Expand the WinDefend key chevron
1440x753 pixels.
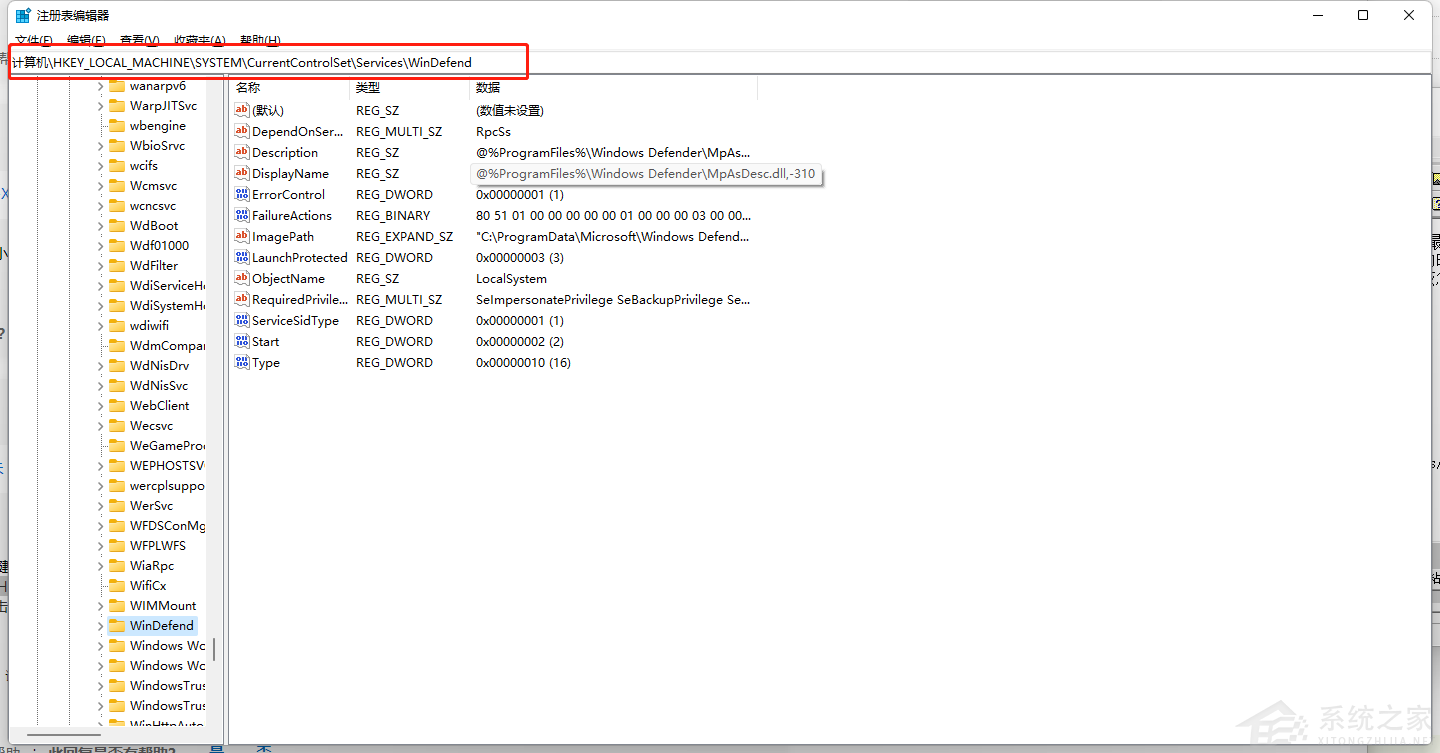[x=100, y=626]
